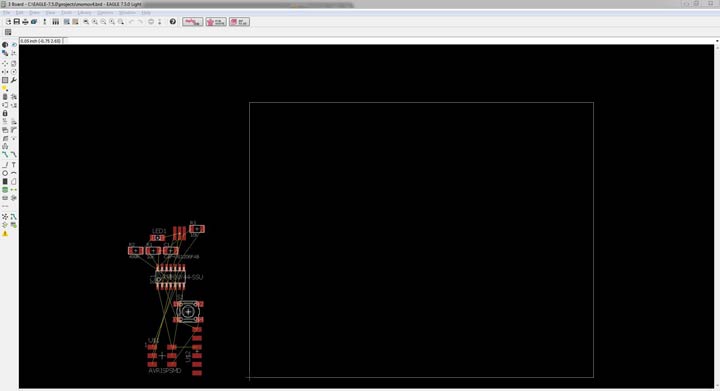
Task: Activate the Zoom Select tool
Action: pyautogui.click(x=121, y=22)
